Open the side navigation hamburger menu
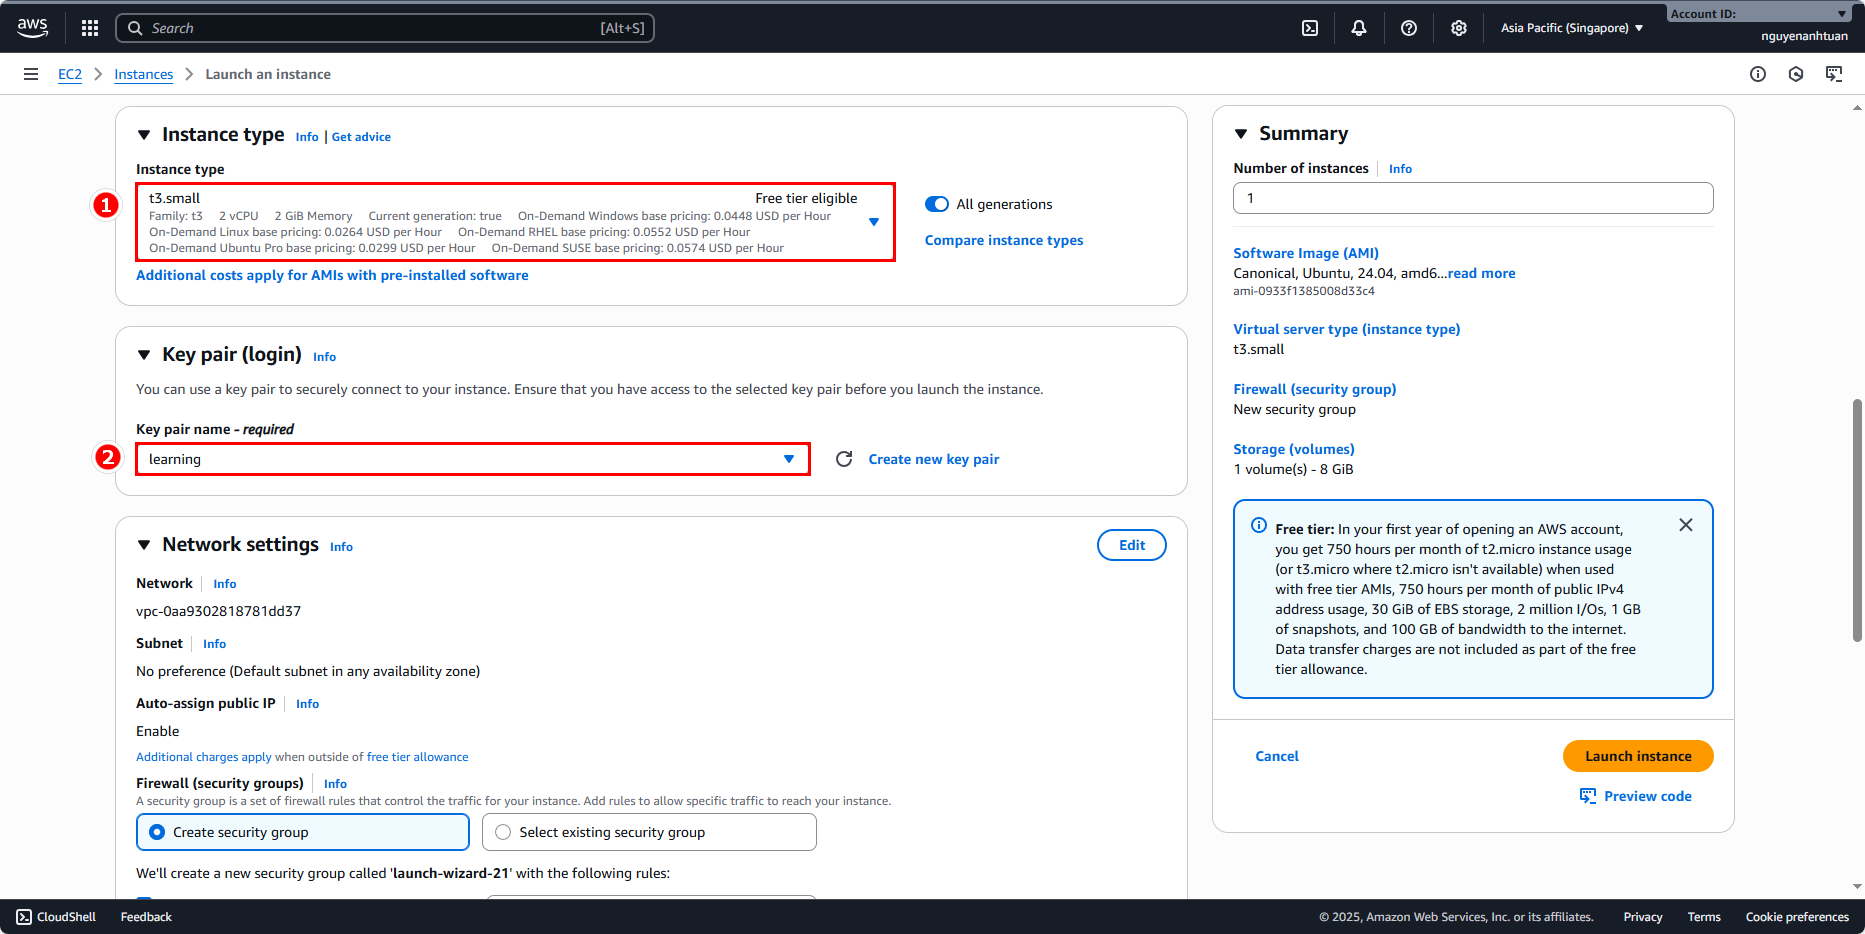The image size is (1865, 934). point(31,74)
